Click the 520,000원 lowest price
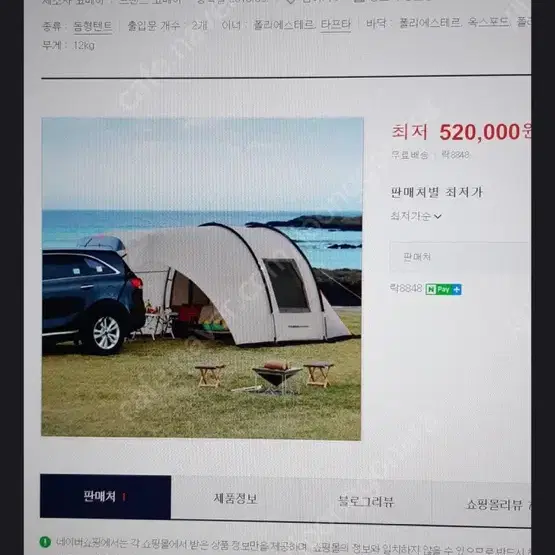The image size is (555, 555). [x=485, y=132]
